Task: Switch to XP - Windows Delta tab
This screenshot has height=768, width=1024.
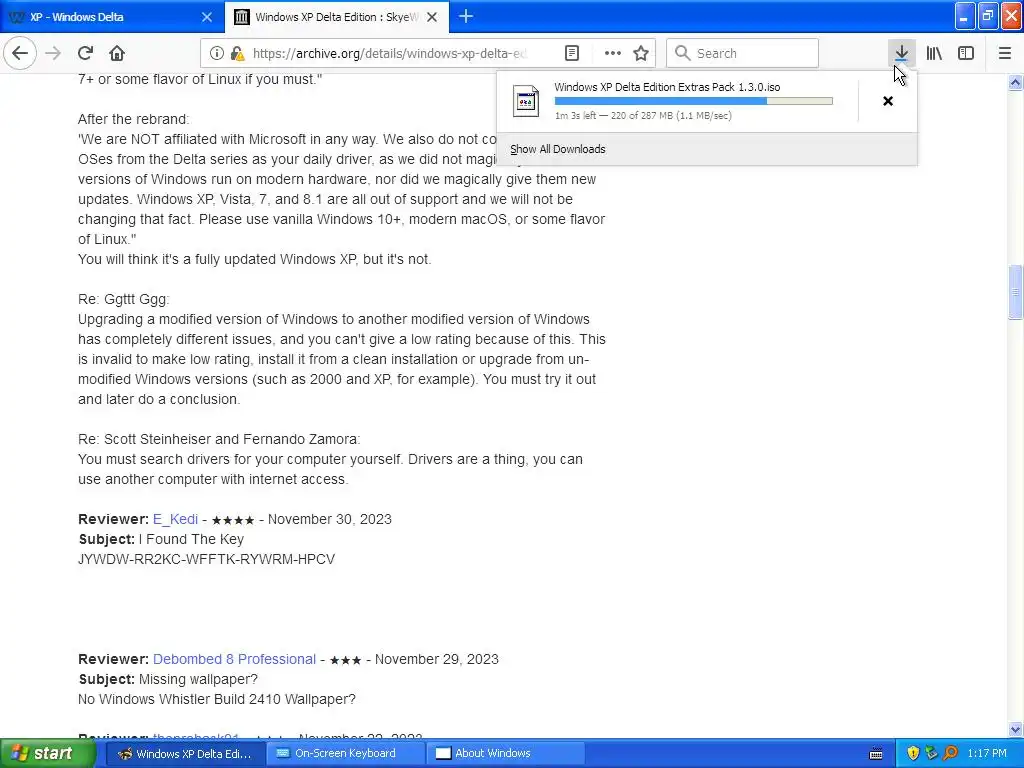Action: (112, 17)
